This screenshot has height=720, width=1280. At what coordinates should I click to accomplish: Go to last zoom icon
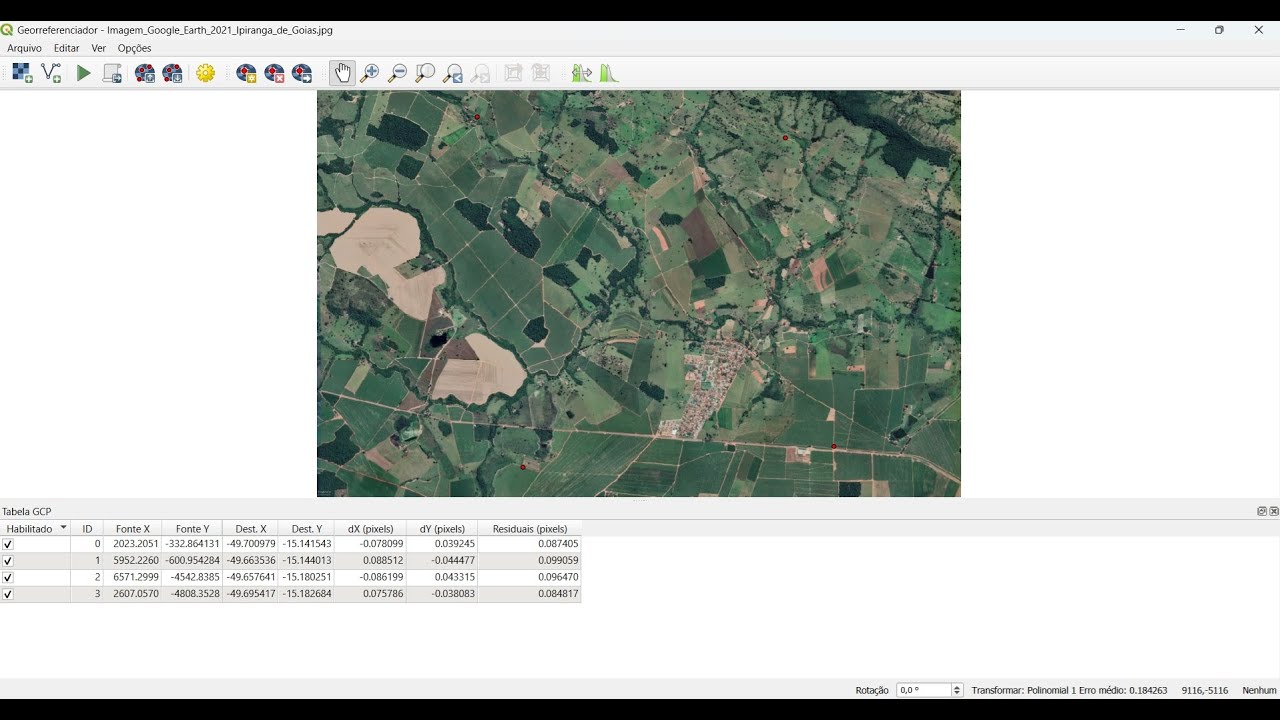453,73
